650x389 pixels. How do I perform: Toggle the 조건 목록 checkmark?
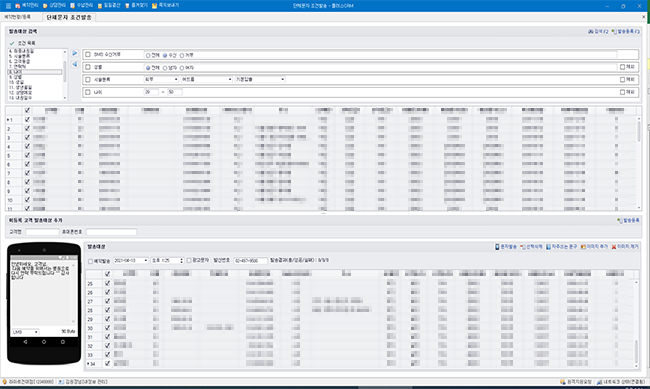(x=12, y=43)
